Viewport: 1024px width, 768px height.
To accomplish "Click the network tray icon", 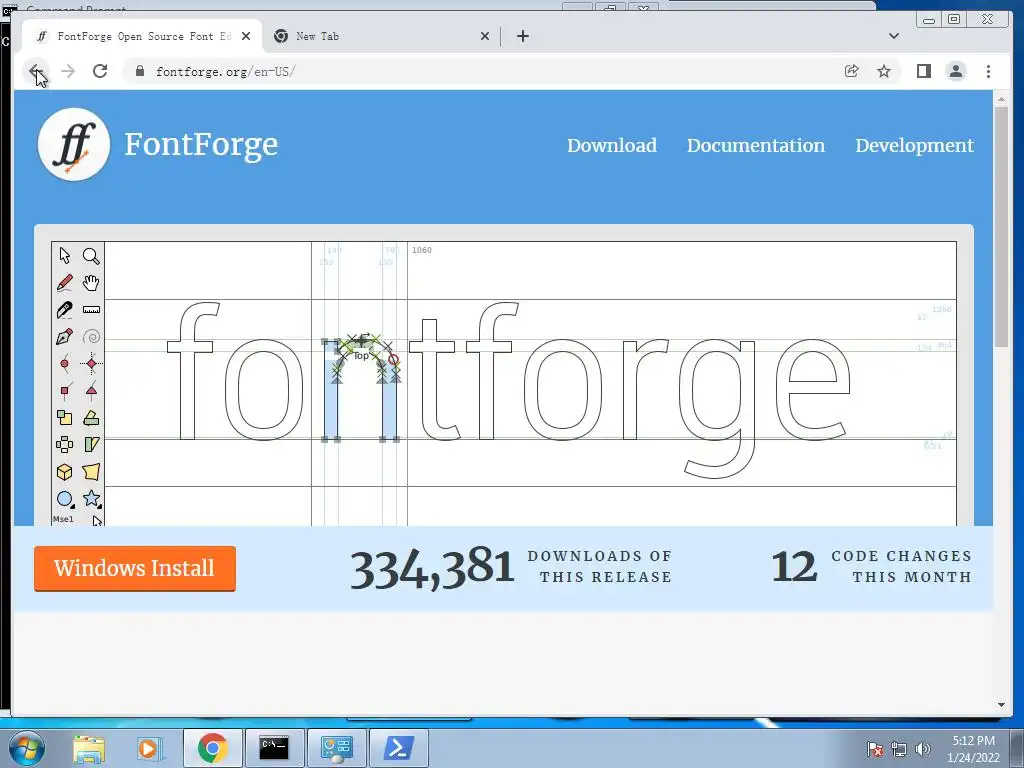I will [899, 750].
